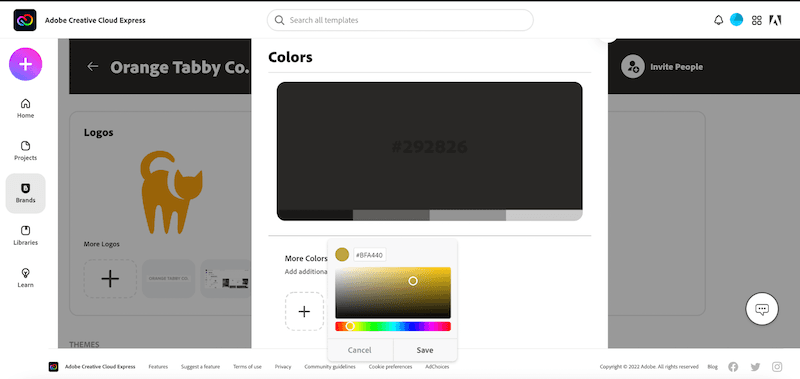Select the dark gray shade strip
The image size is (800, 379).
pyautogui.click(x=391, y=215)
